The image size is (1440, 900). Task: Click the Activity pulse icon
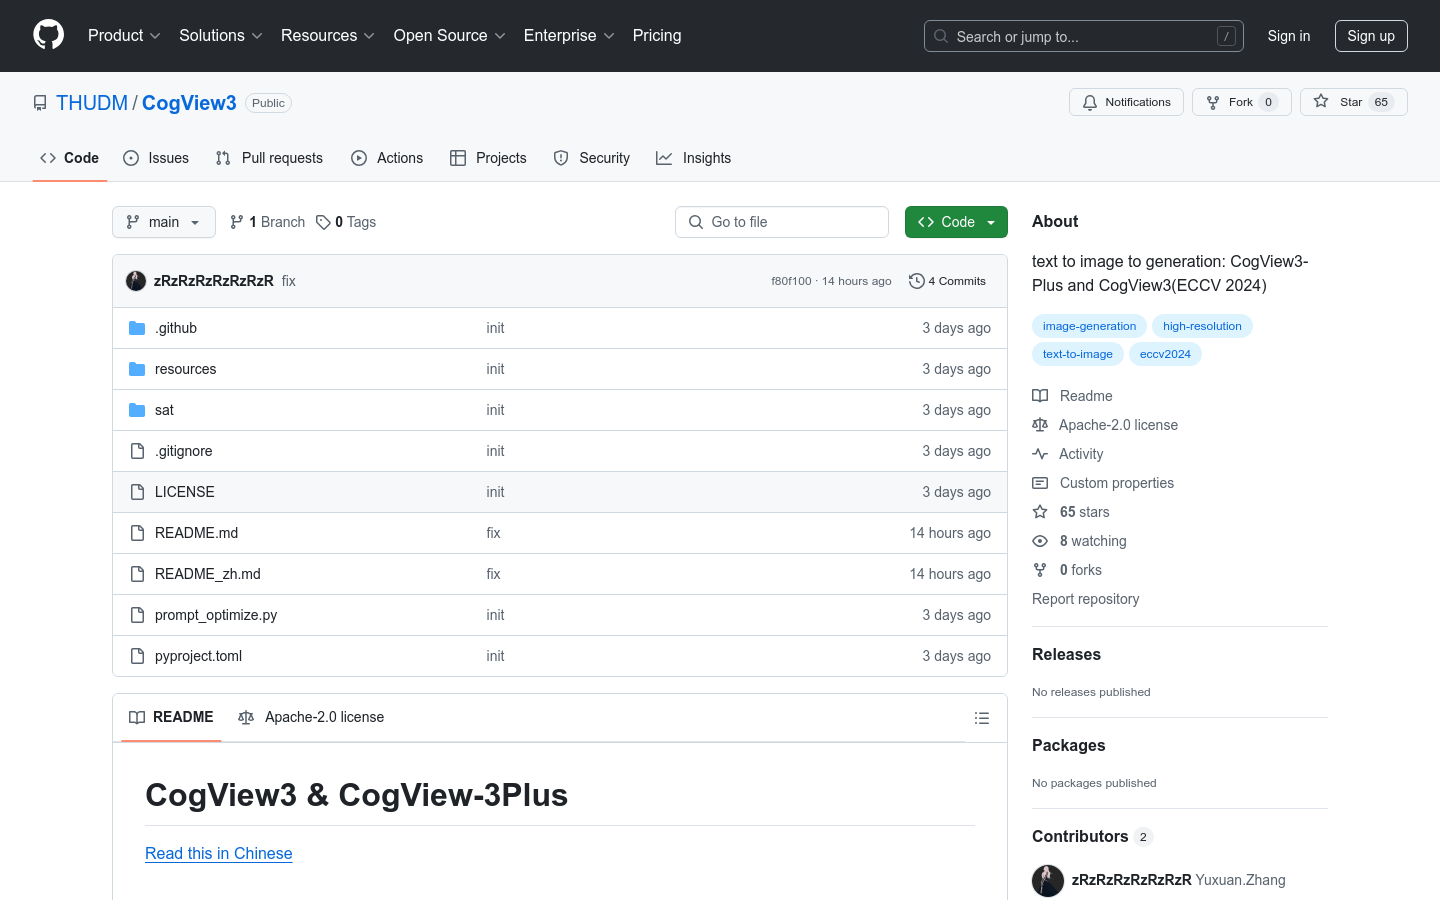(1040, 454)
